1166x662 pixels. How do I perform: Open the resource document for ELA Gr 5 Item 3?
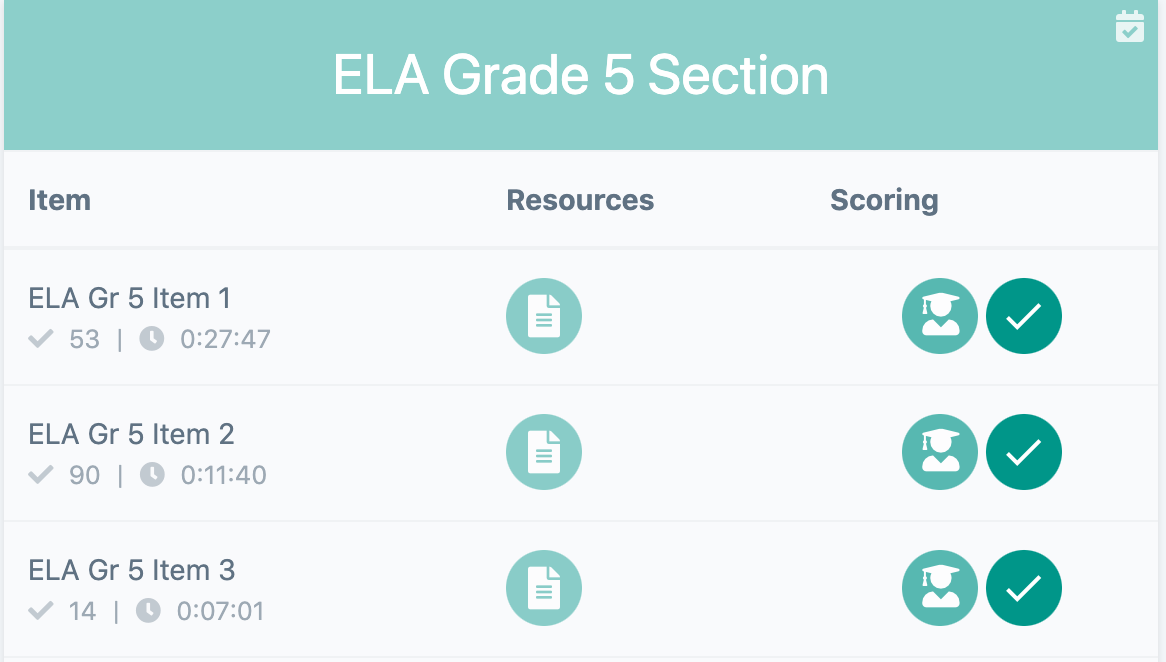click(544, 587)
